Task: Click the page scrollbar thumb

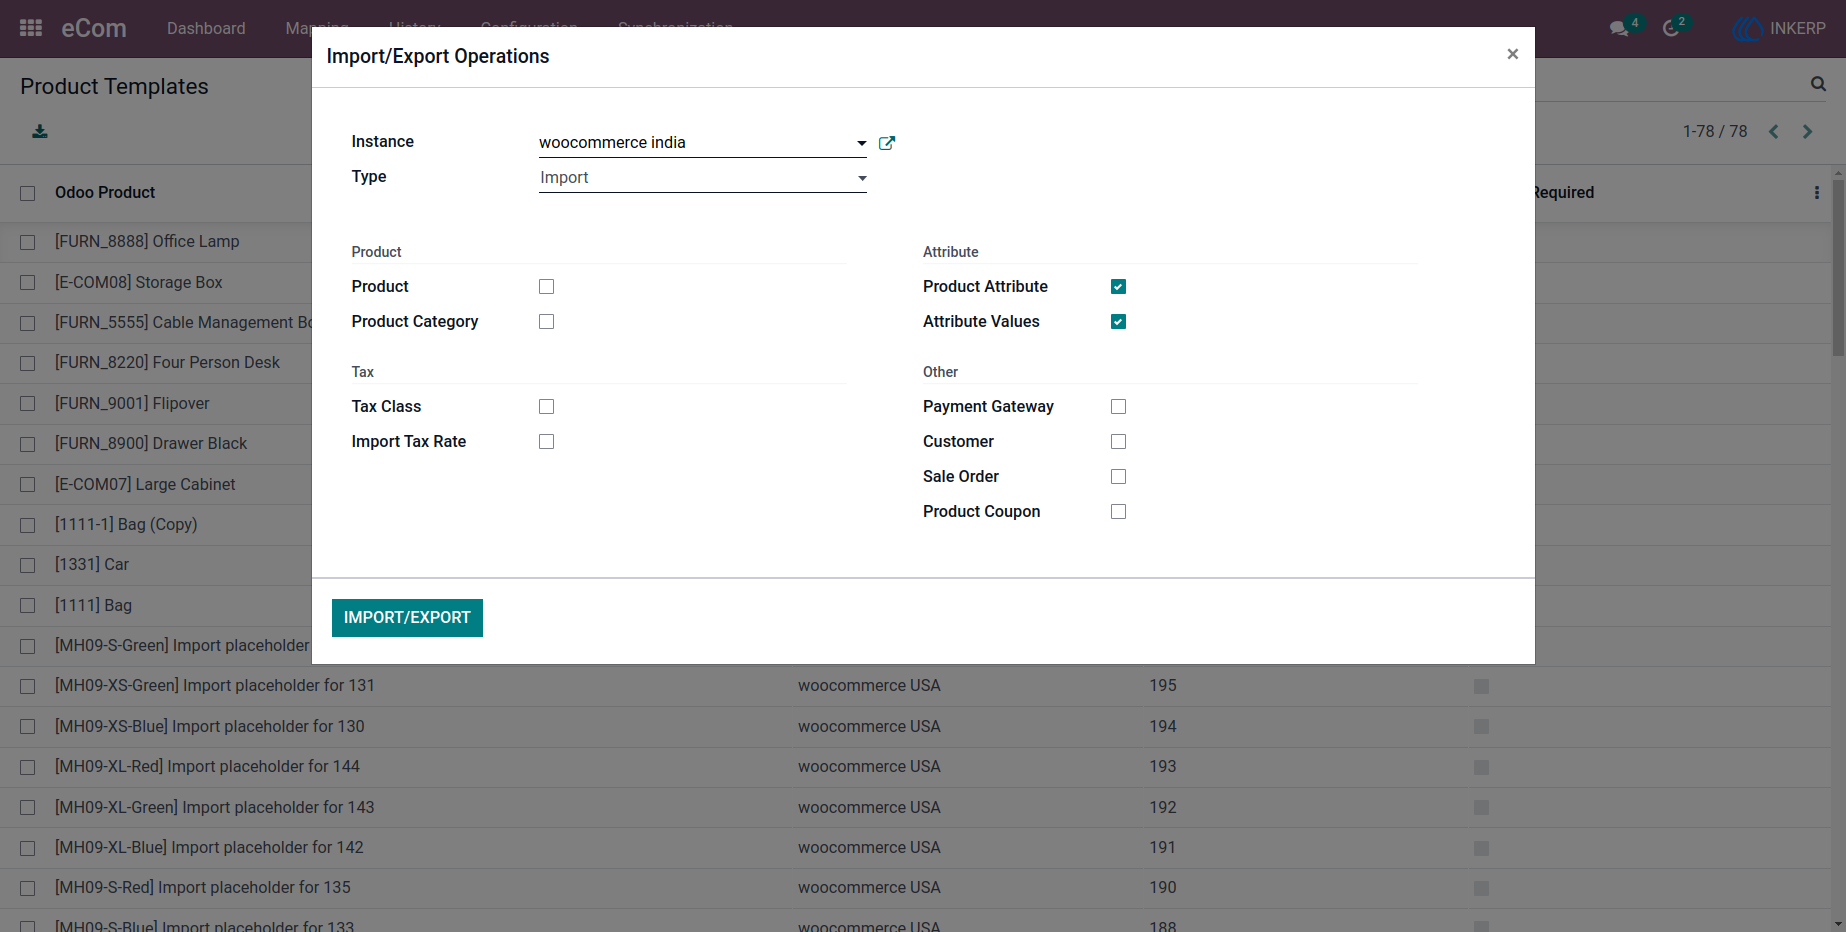Action: pos(1838,268)
